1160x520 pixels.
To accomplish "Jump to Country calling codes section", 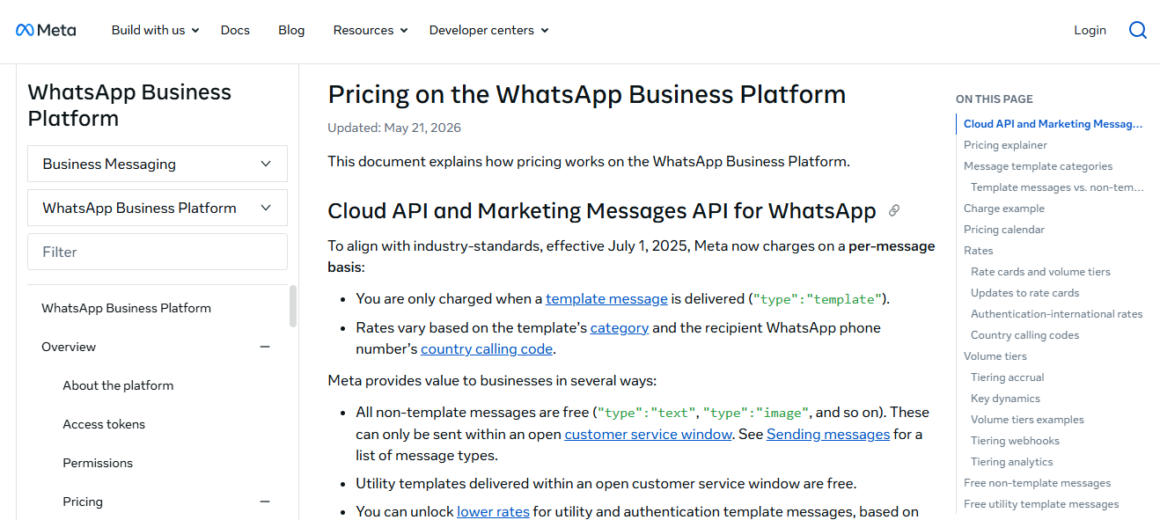I will 1025,335.
